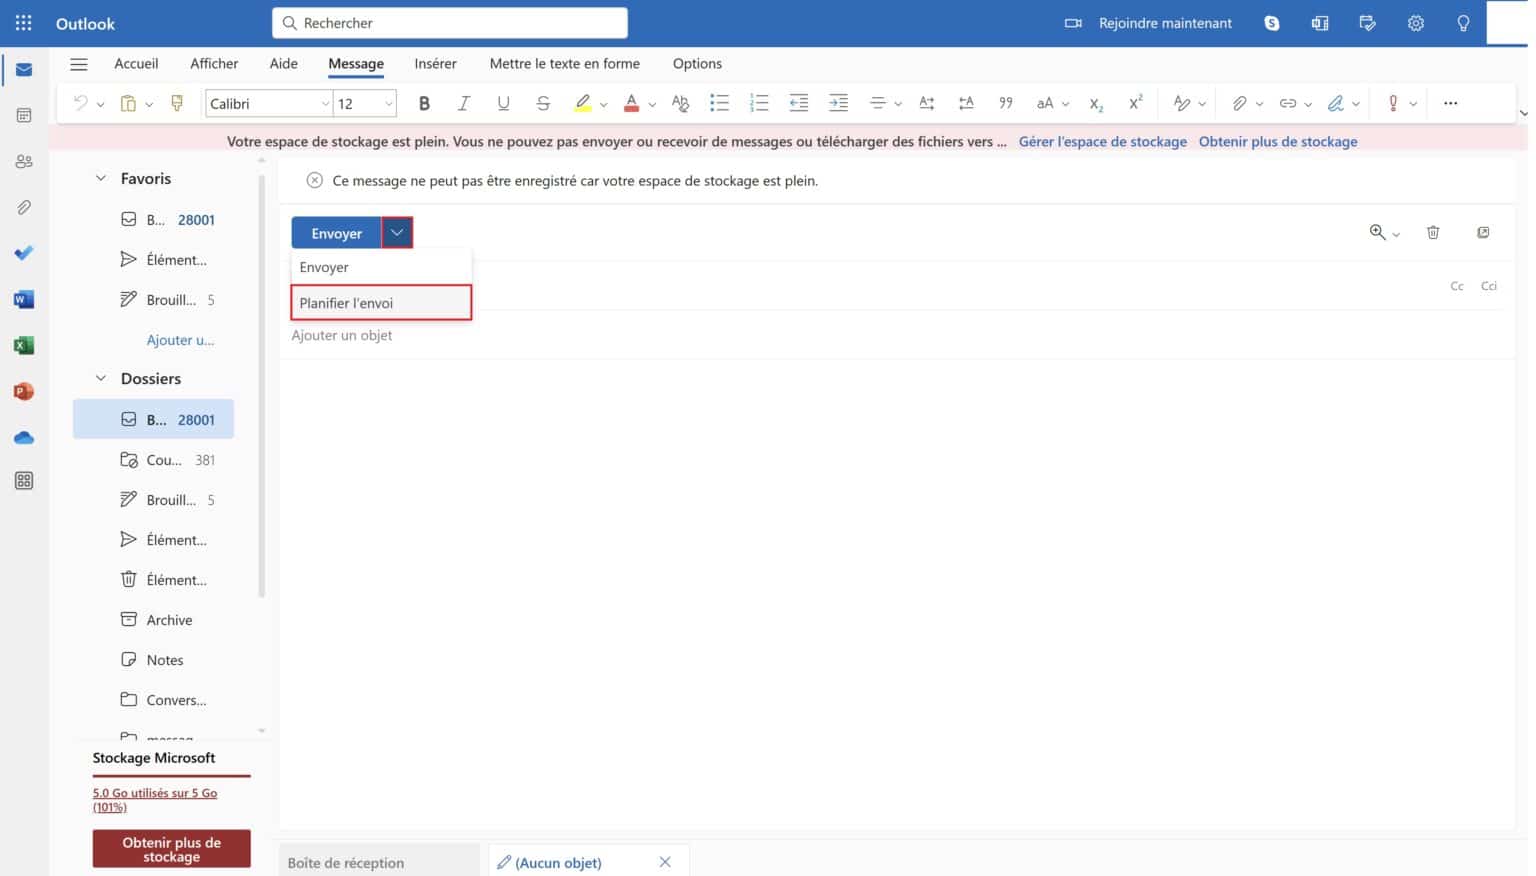Image resolution: width=1536 pixels, height=876 pixels.
Task: Expand the Envoyer split-button dropdown
Action: (397, 232)
